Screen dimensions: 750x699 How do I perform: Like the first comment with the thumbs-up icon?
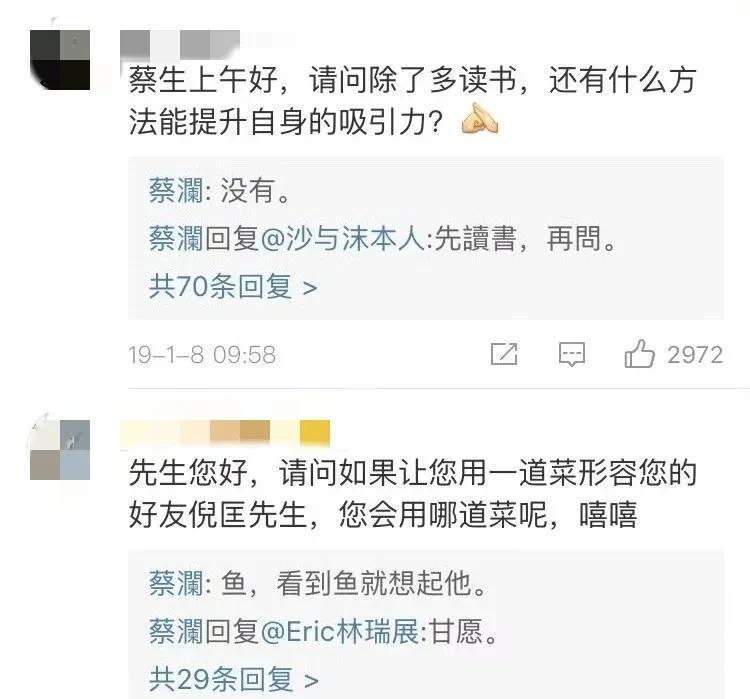click(639, 354)
